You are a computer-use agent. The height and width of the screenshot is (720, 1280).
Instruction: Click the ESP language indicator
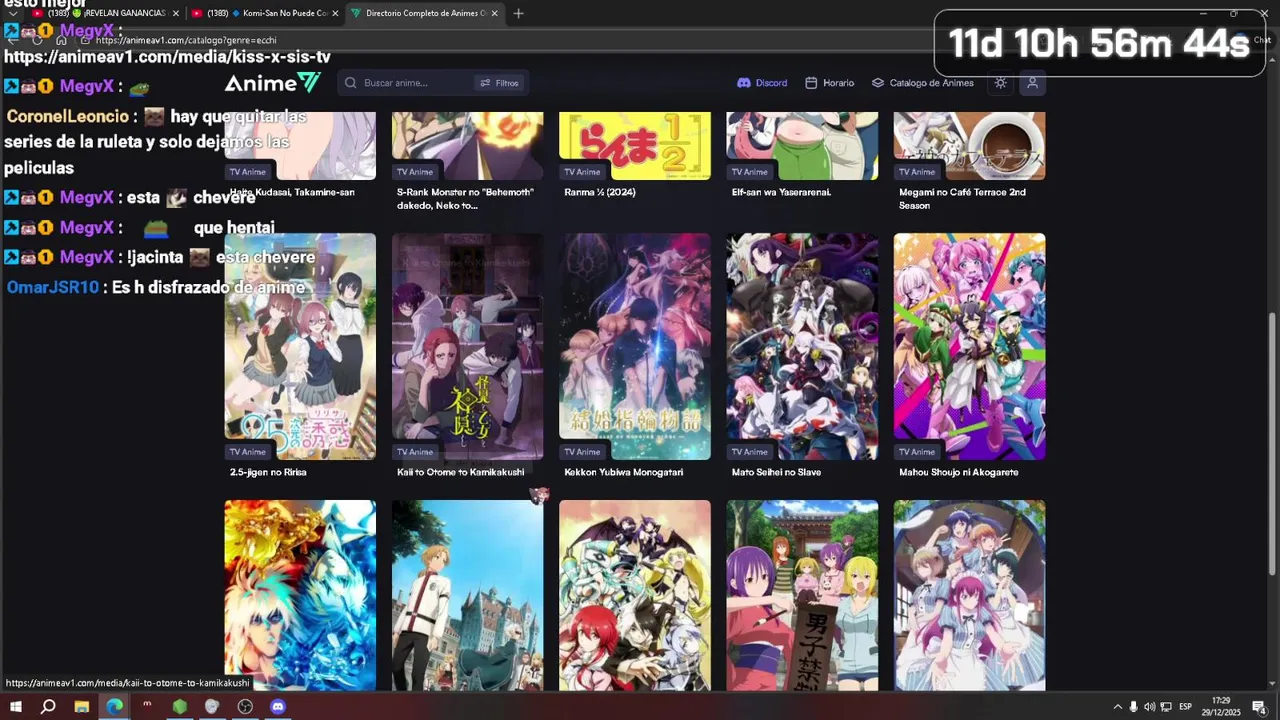1185,707
